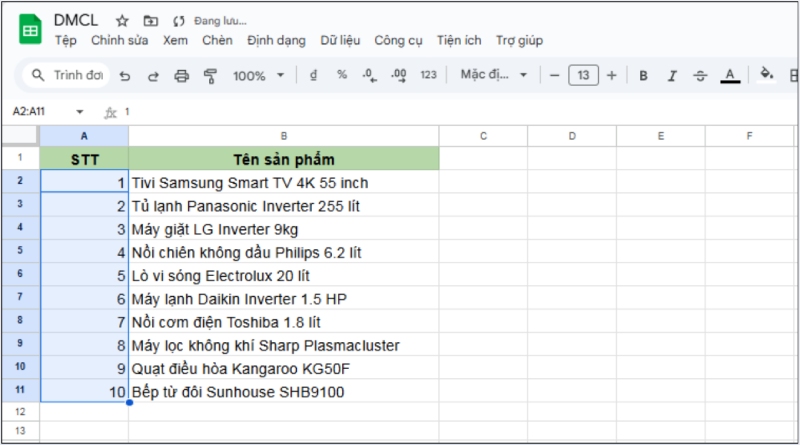Open the Định dạng menu
Screen dimensions: 800x445
click(x=276, y=41)
